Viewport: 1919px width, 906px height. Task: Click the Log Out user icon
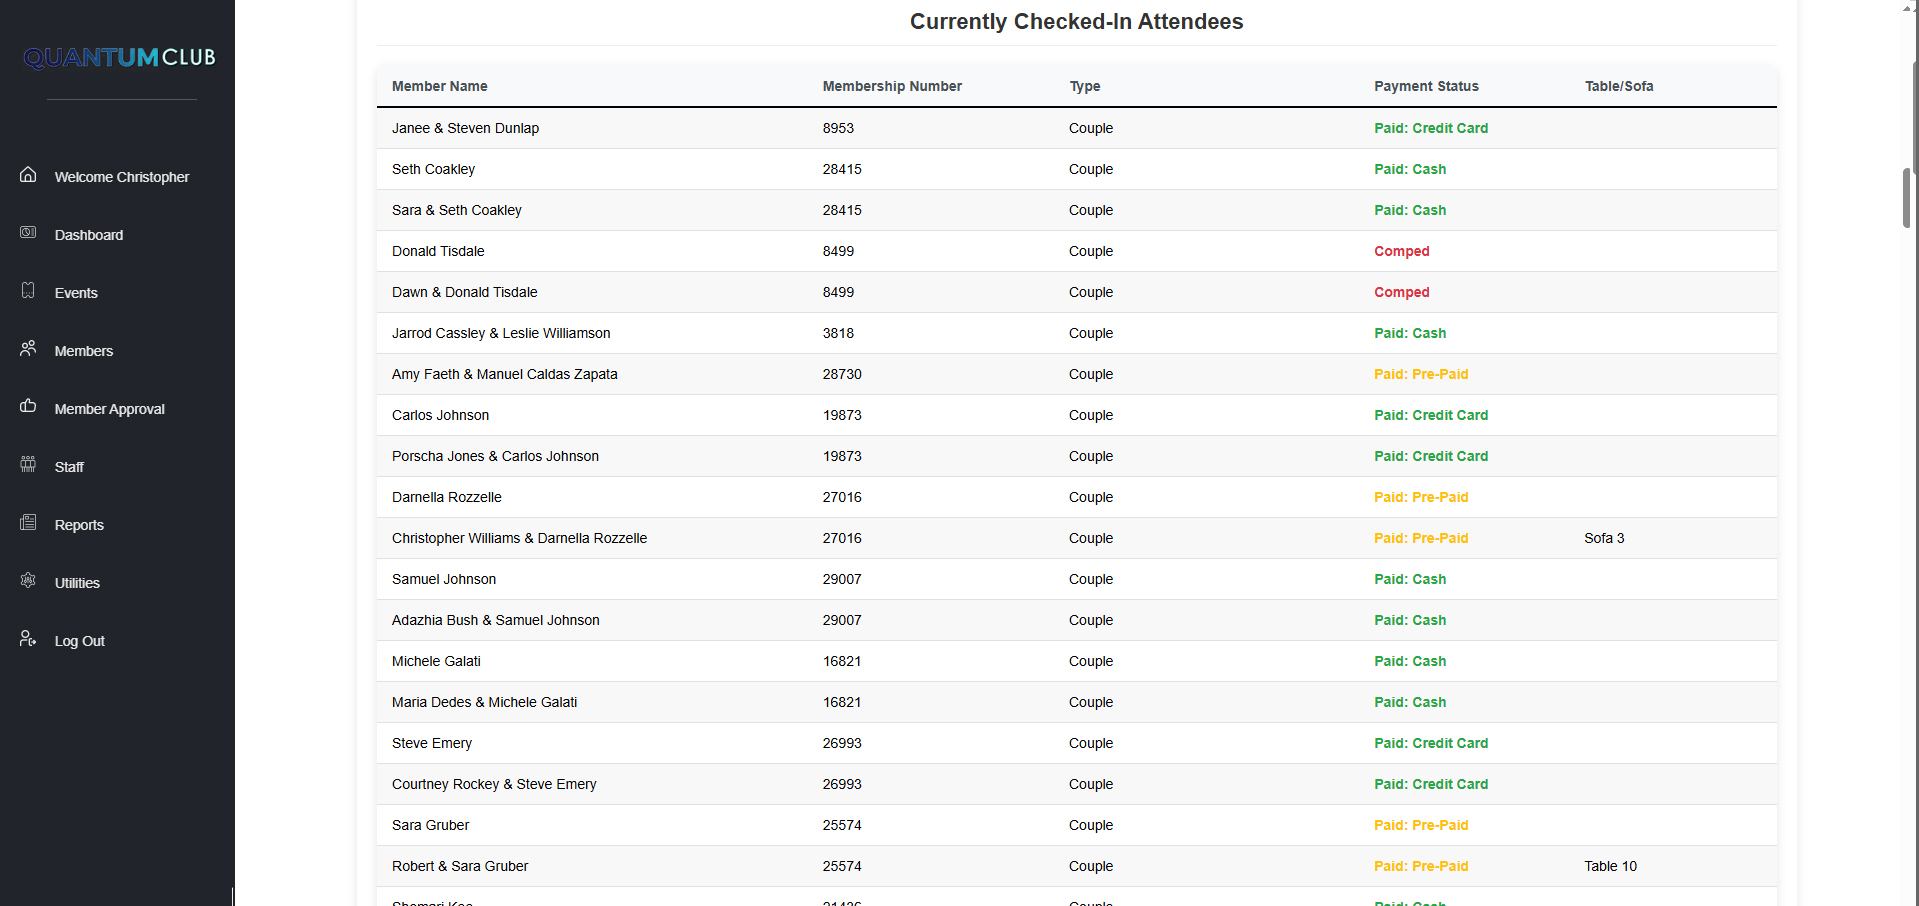[28, 639]
